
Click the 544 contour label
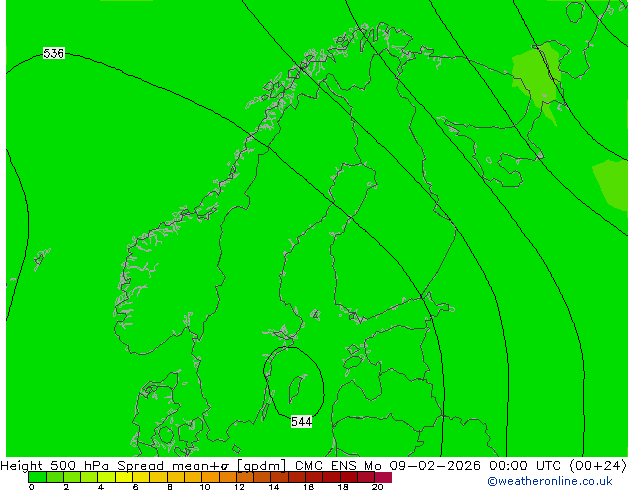[x=302, y=422]
